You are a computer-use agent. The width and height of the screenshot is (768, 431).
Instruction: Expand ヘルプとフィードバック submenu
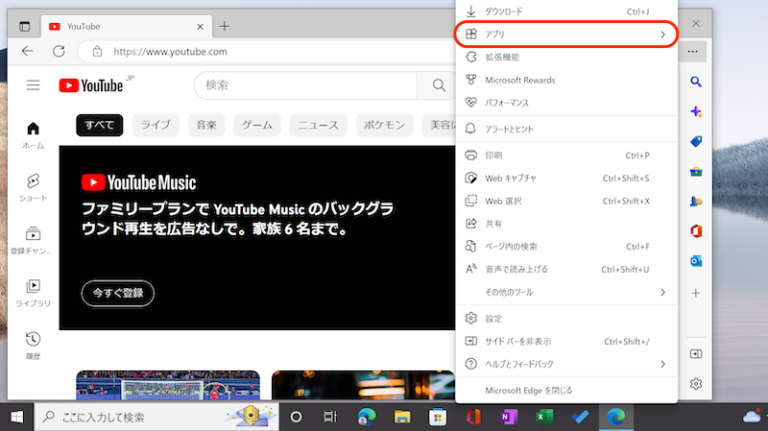point(567,364)
